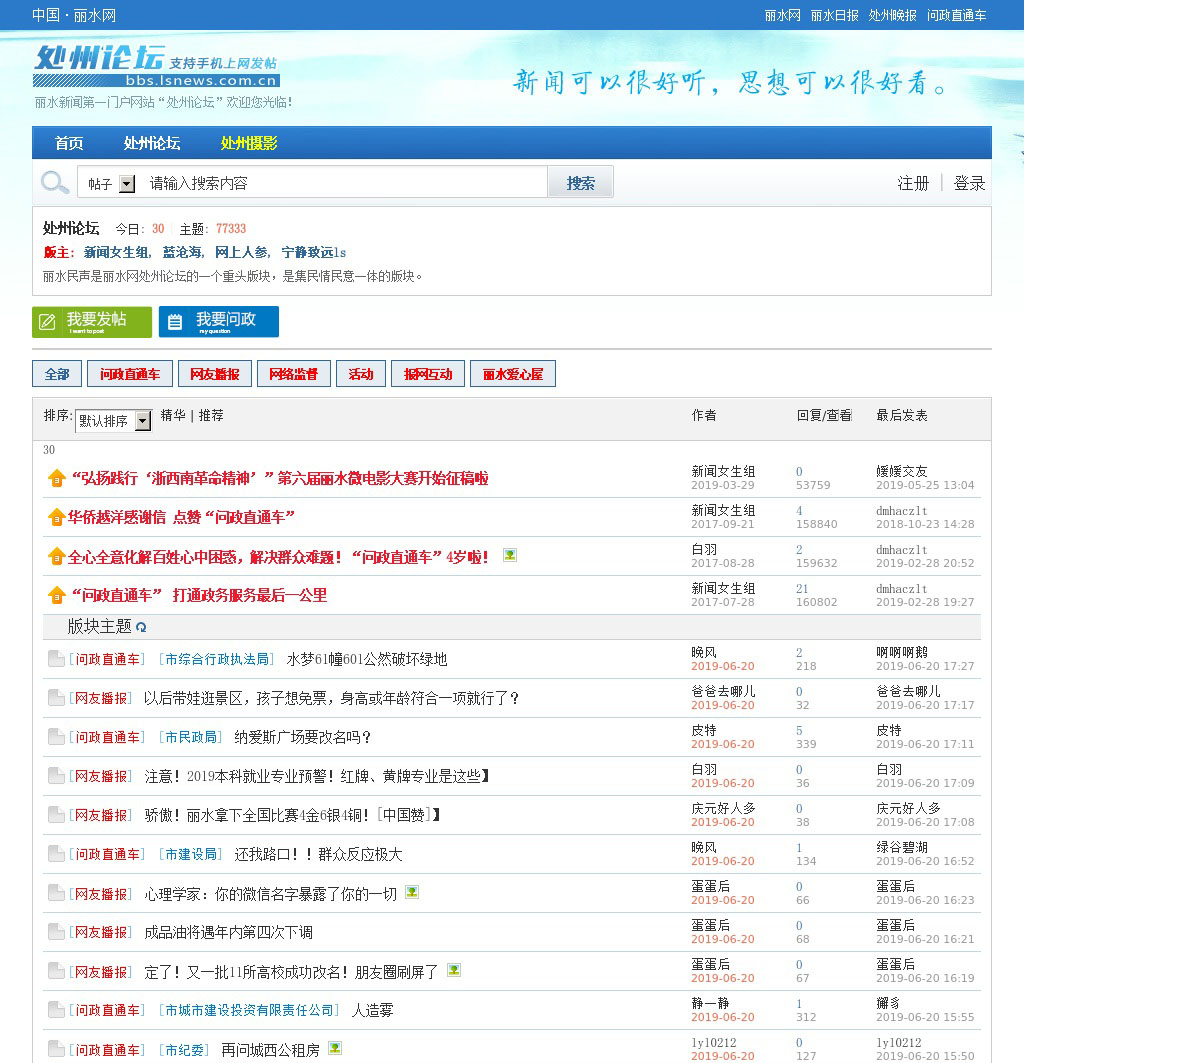Click image attachment icon after 心理学家 post
The width and height of the screenshot is (1200, 1063).
click(x=412, y=892)
